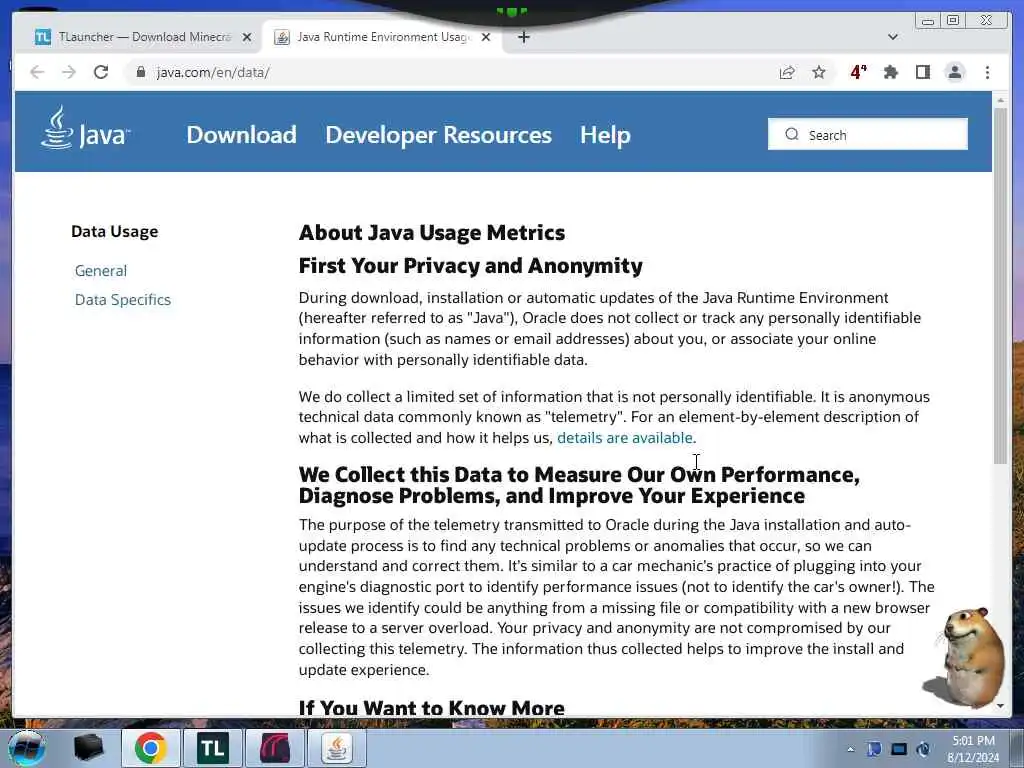Click the Java logo
The width and height of the screenshot is (1024, 768).
pos(85,129)
